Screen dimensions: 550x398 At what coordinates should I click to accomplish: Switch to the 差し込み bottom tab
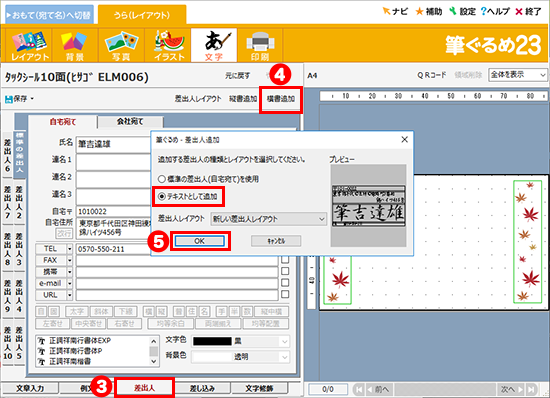click(x=202, y=388)
